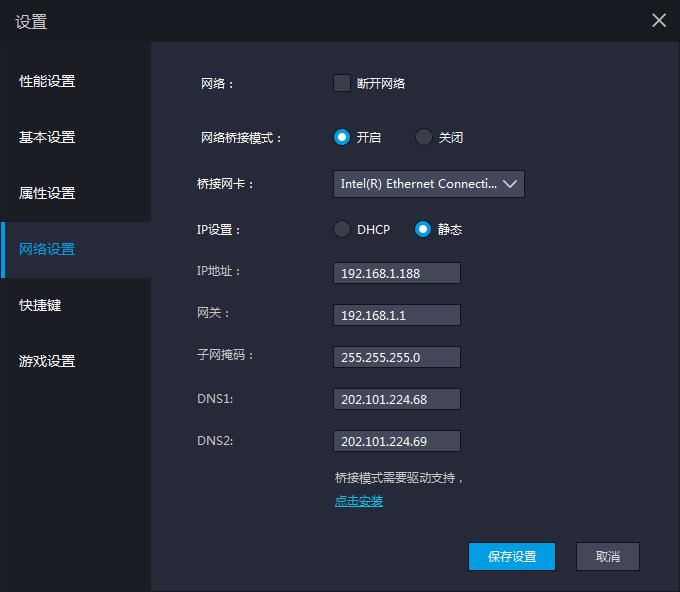Expand the 桥接网卡 adapter dropdown

click(x=428, y=184)
